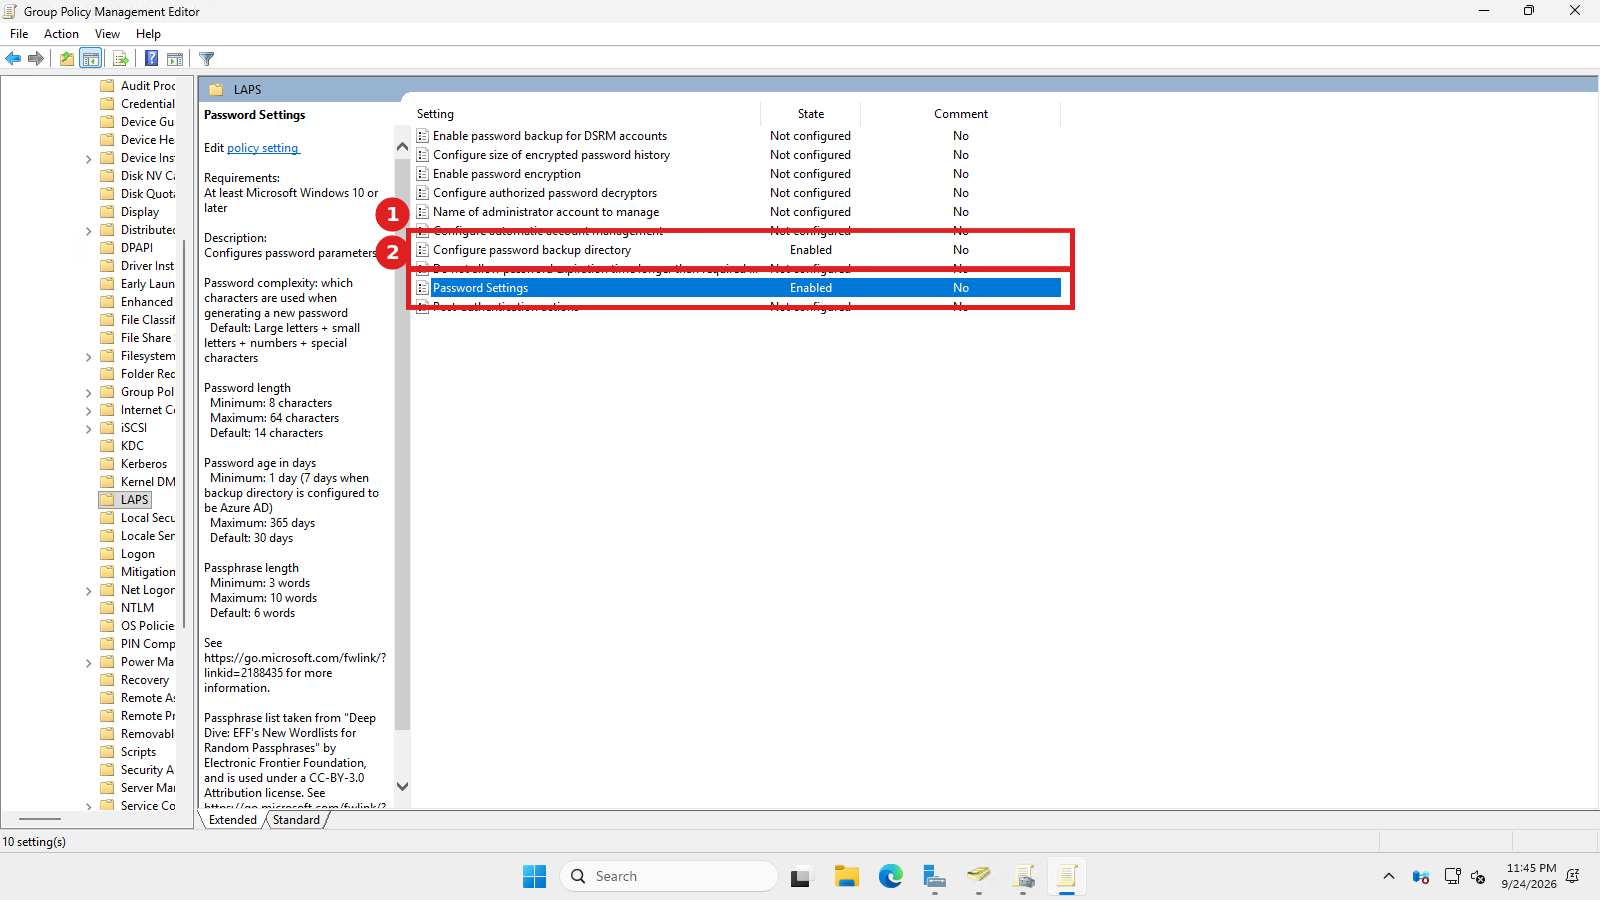Image resolution: width=1600 pixels, height=900 pixels.
Task: Expand the Service Co tree node
Action: pos(88,806)
